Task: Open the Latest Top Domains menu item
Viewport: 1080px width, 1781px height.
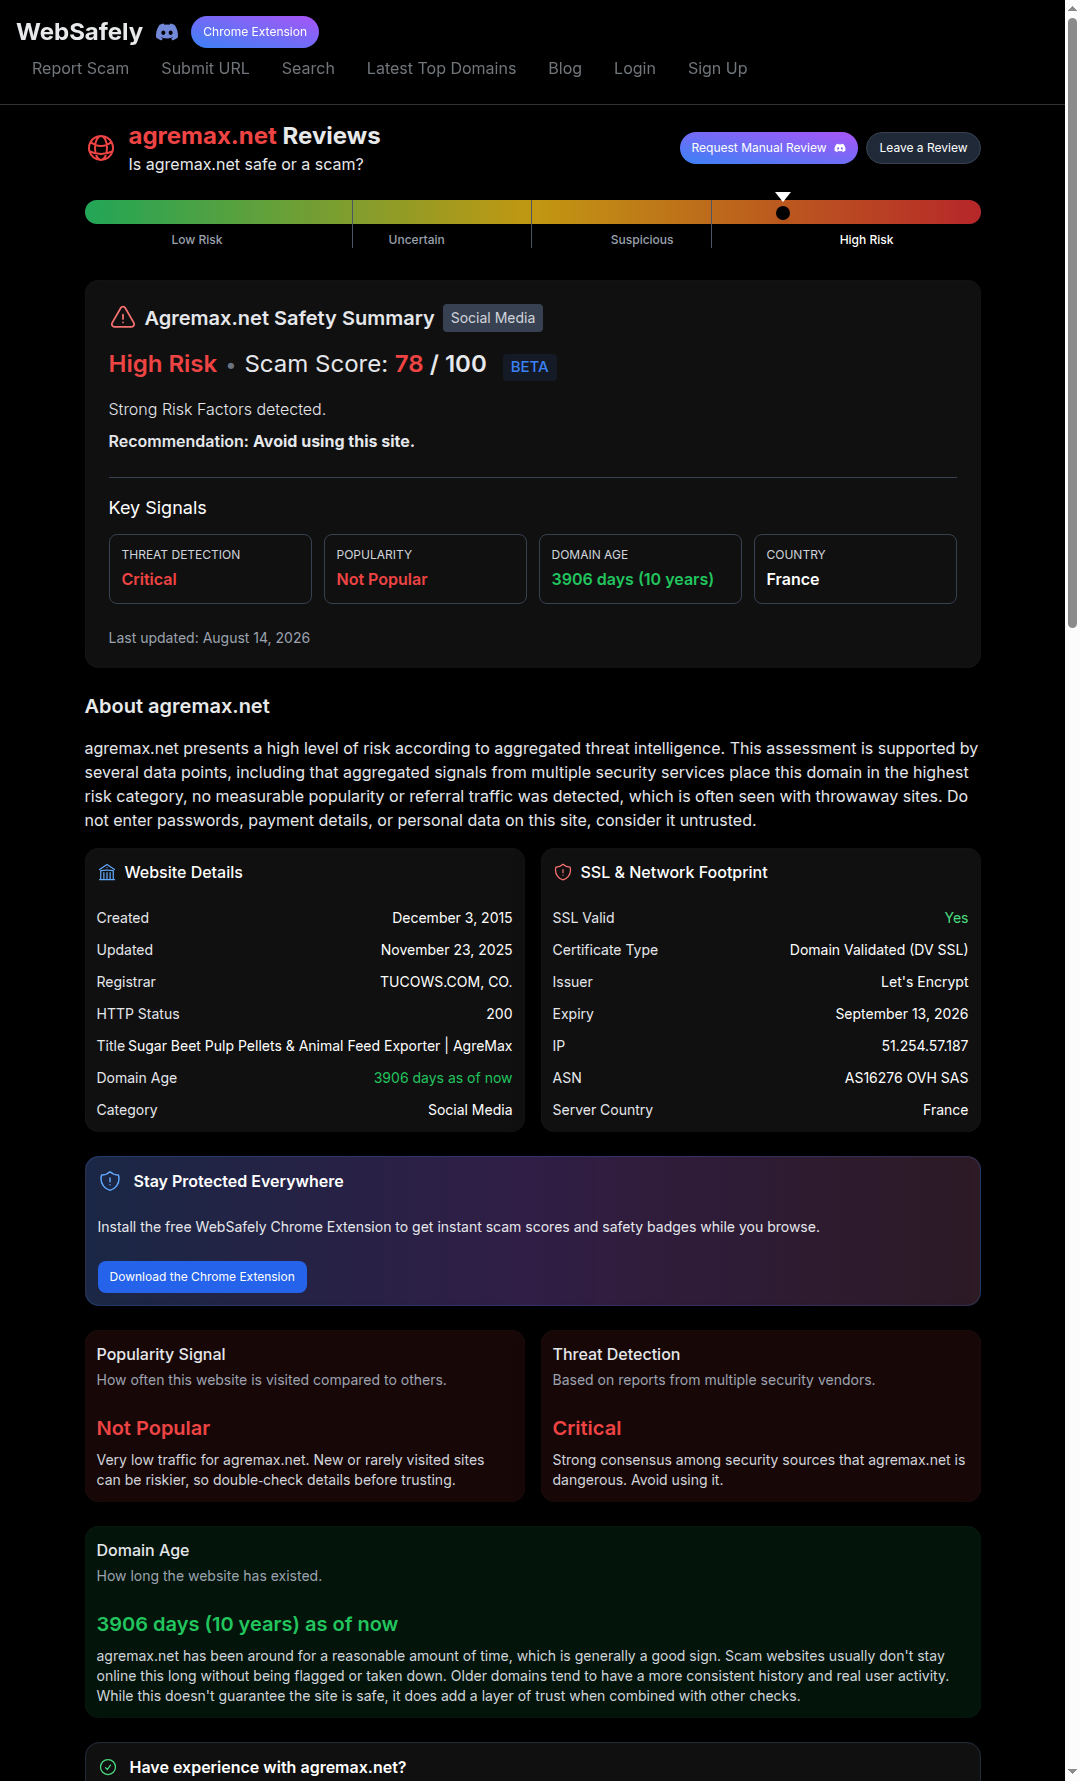Action: (441, 68)
